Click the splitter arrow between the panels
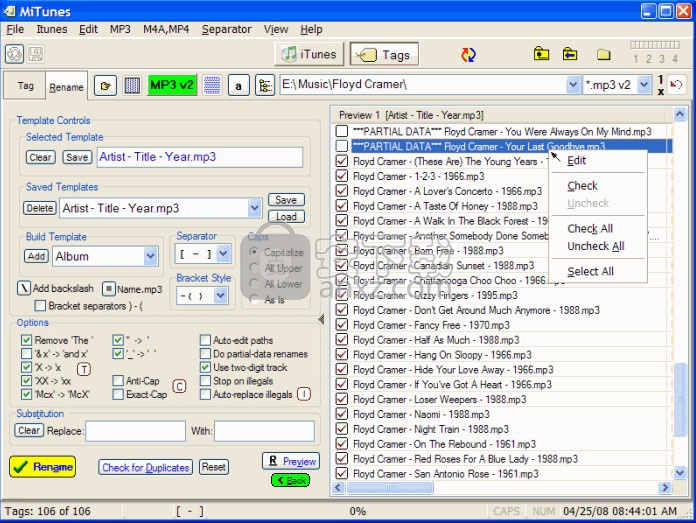Viewport: 696px width, 523px height. (321, 319)
